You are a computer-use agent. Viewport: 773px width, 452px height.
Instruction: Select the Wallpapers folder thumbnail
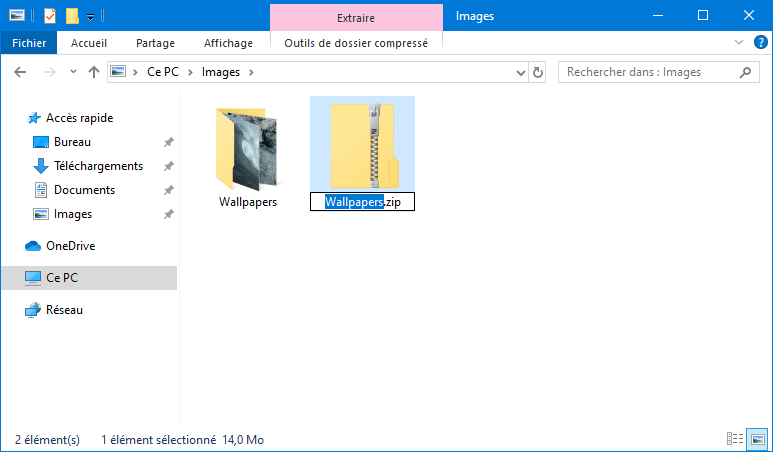pos(247,149)
